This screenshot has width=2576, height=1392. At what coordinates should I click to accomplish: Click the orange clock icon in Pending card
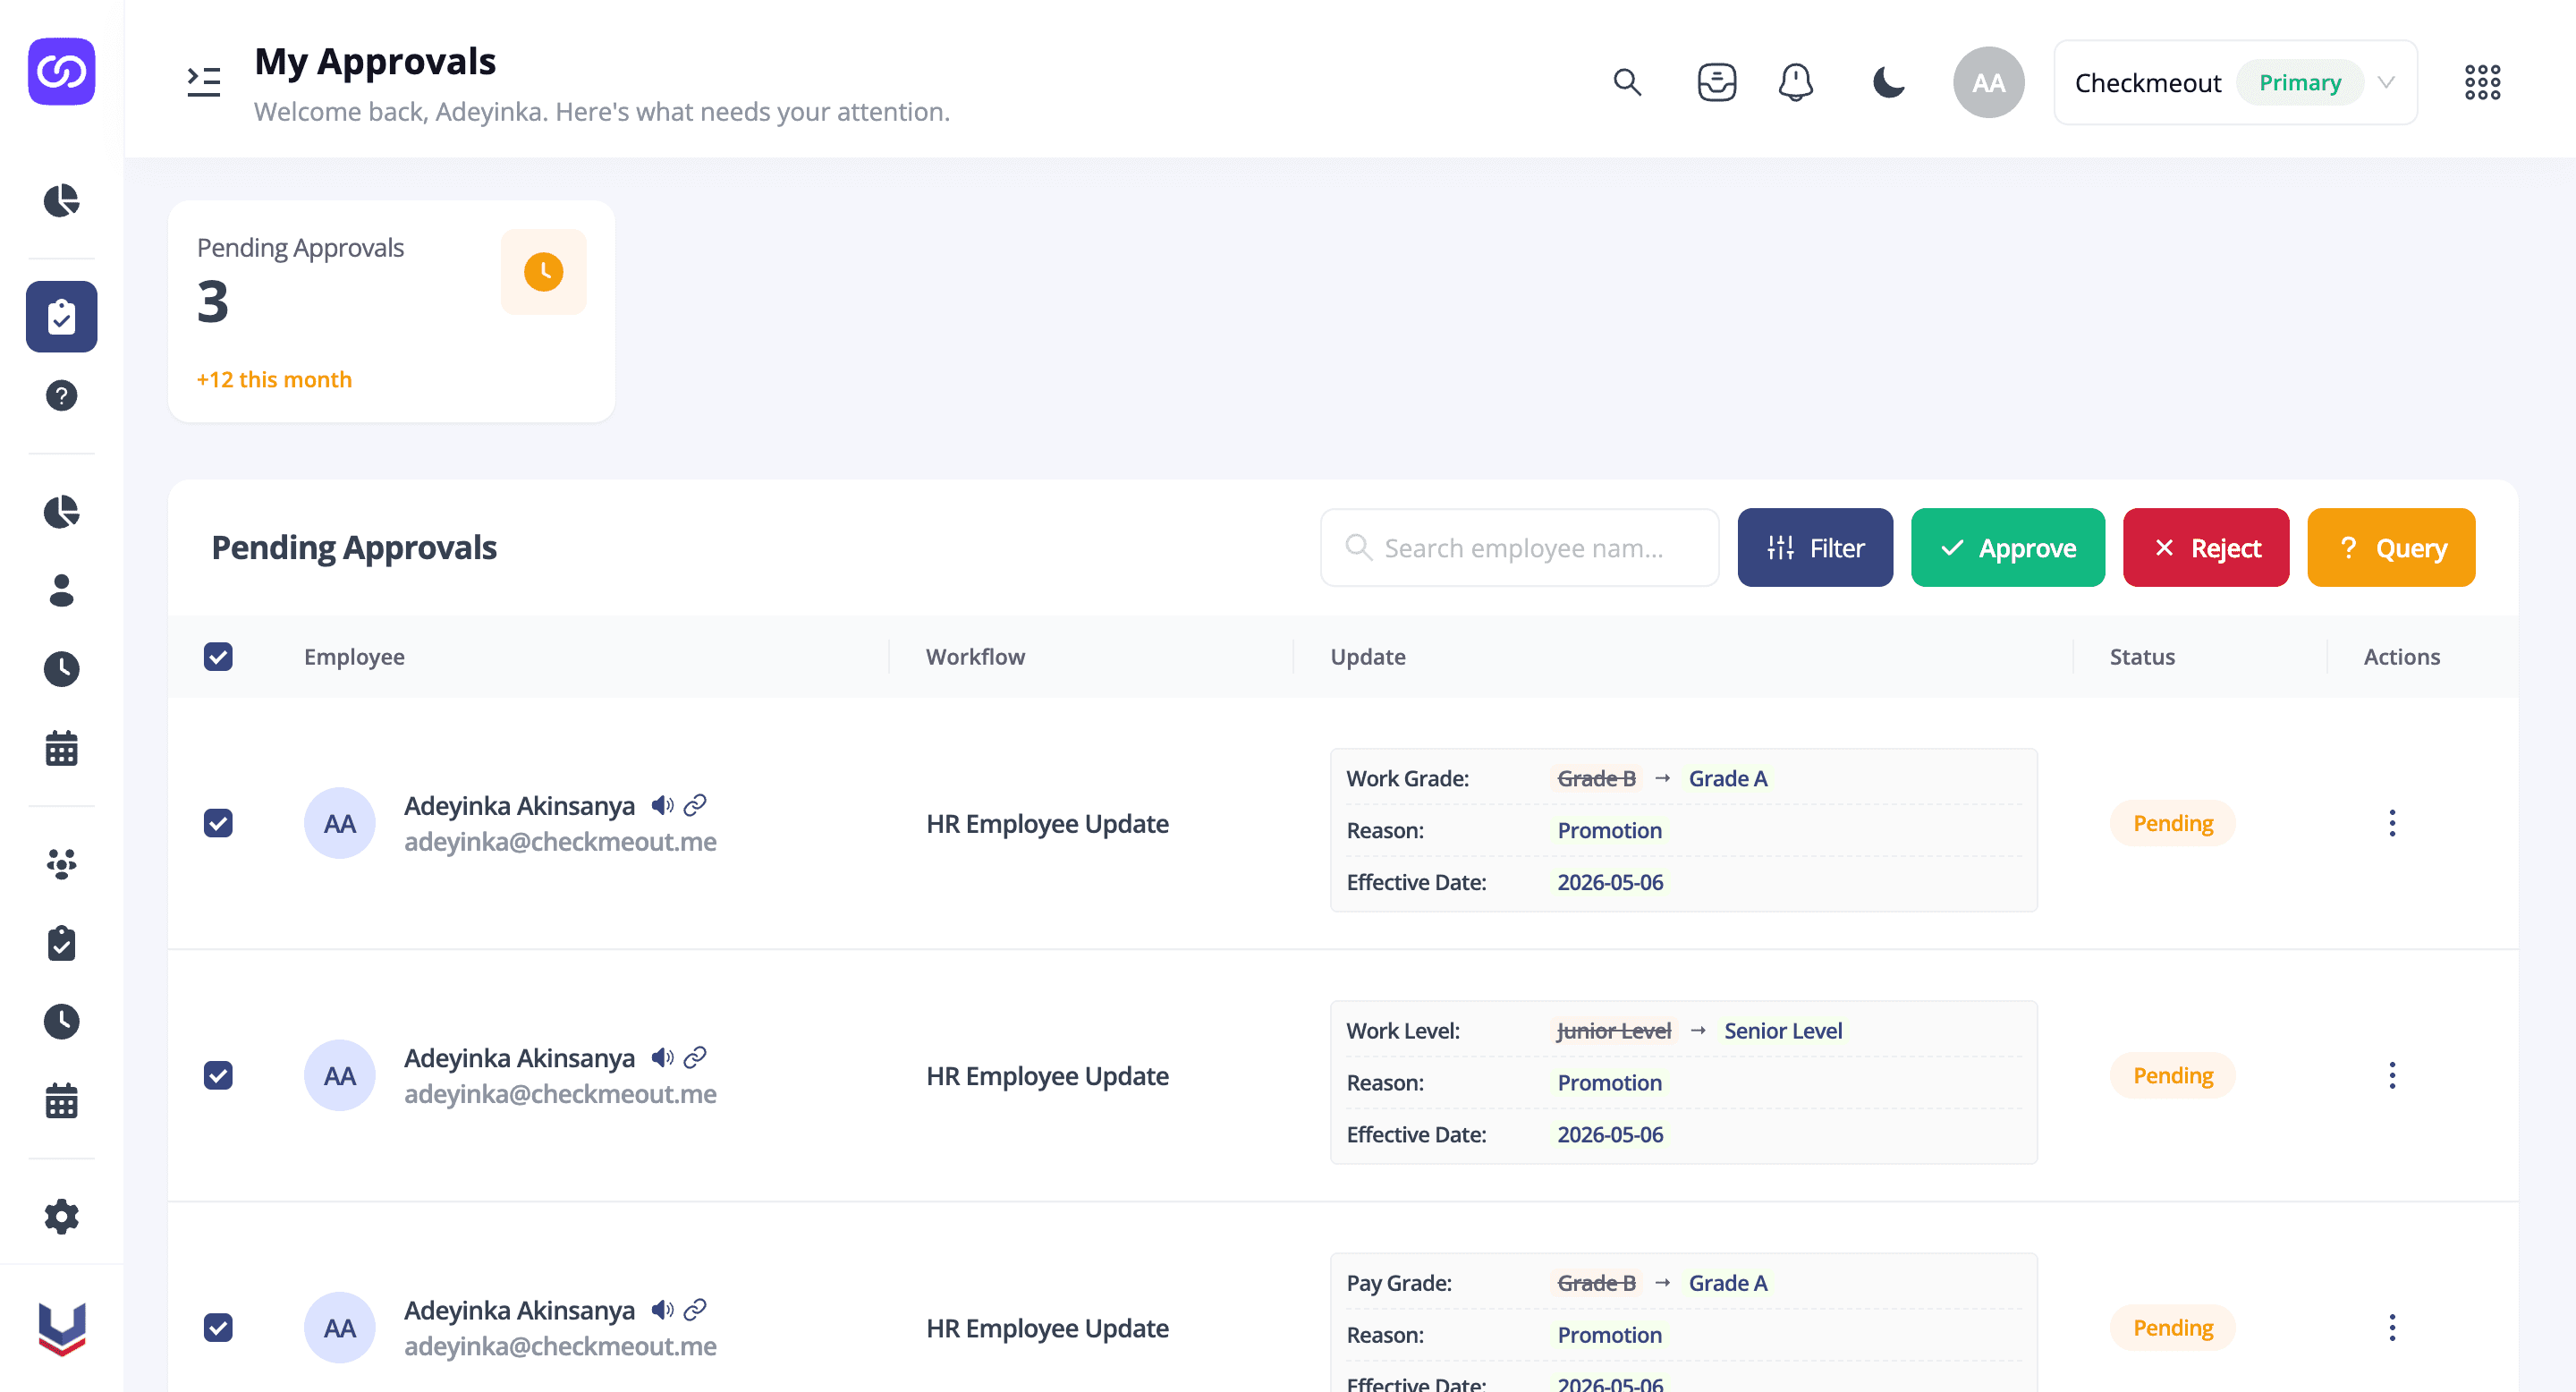coord(544,272)
